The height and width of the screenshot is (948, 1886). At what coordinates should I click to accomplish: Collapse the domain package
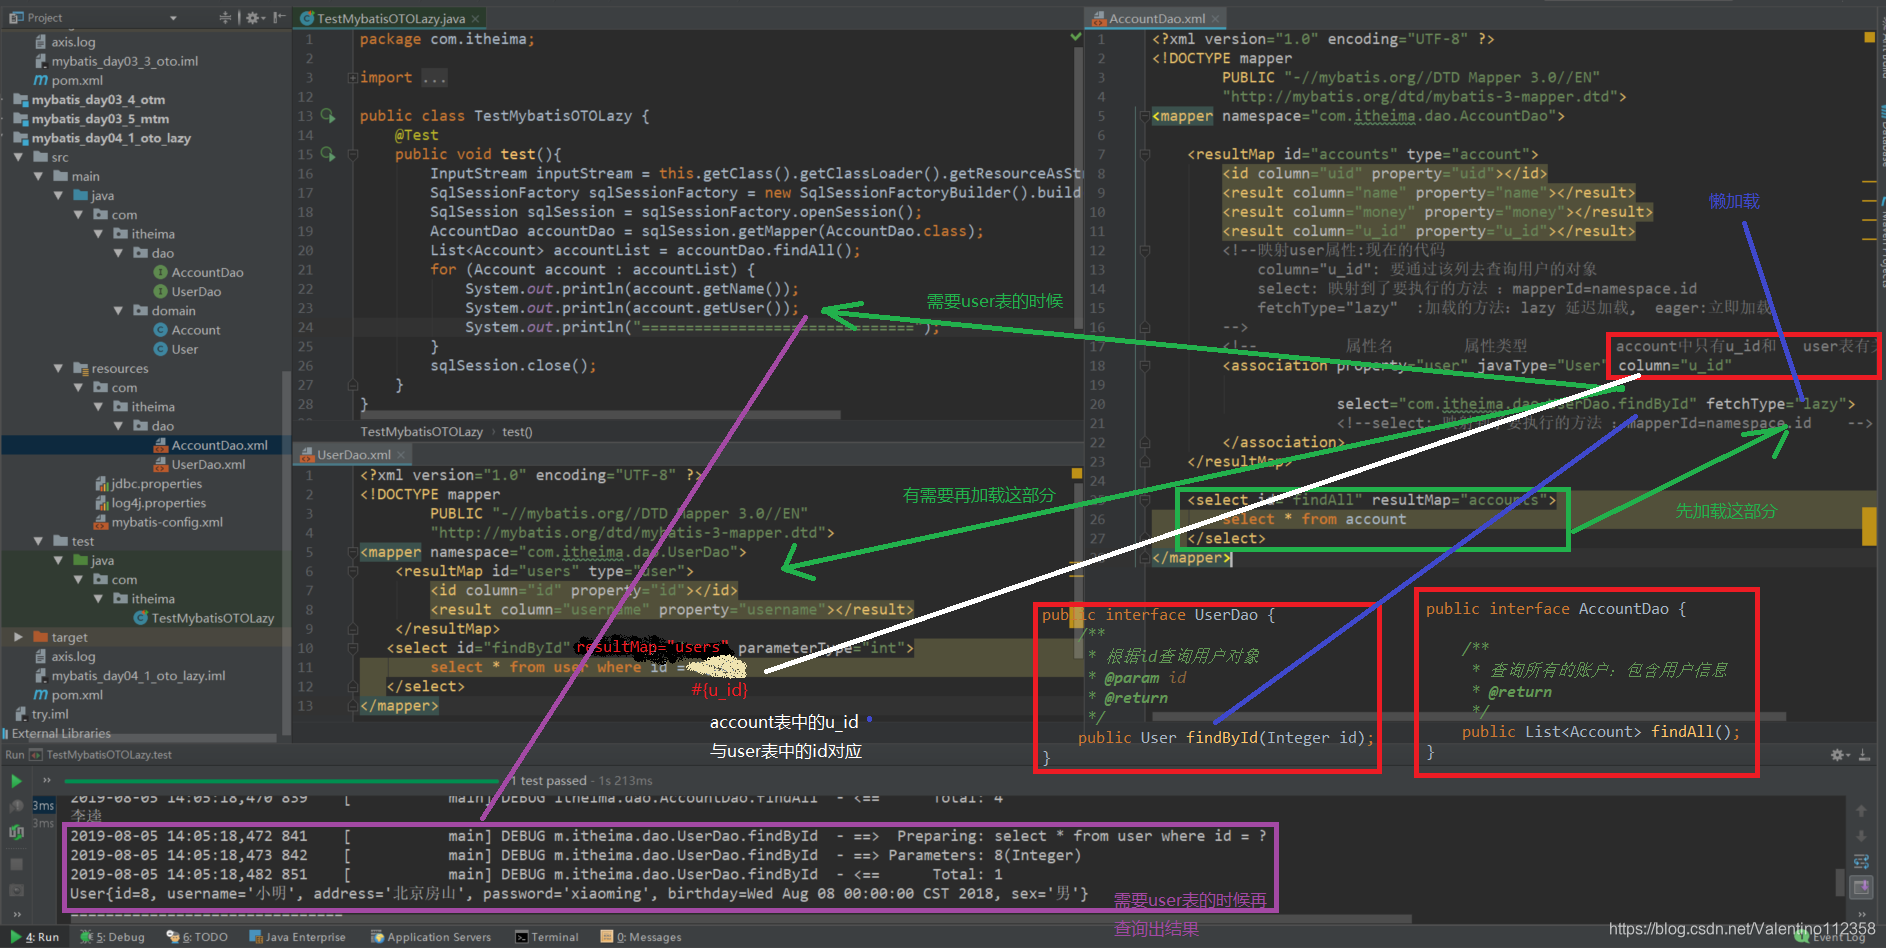(x=119, y=310)
